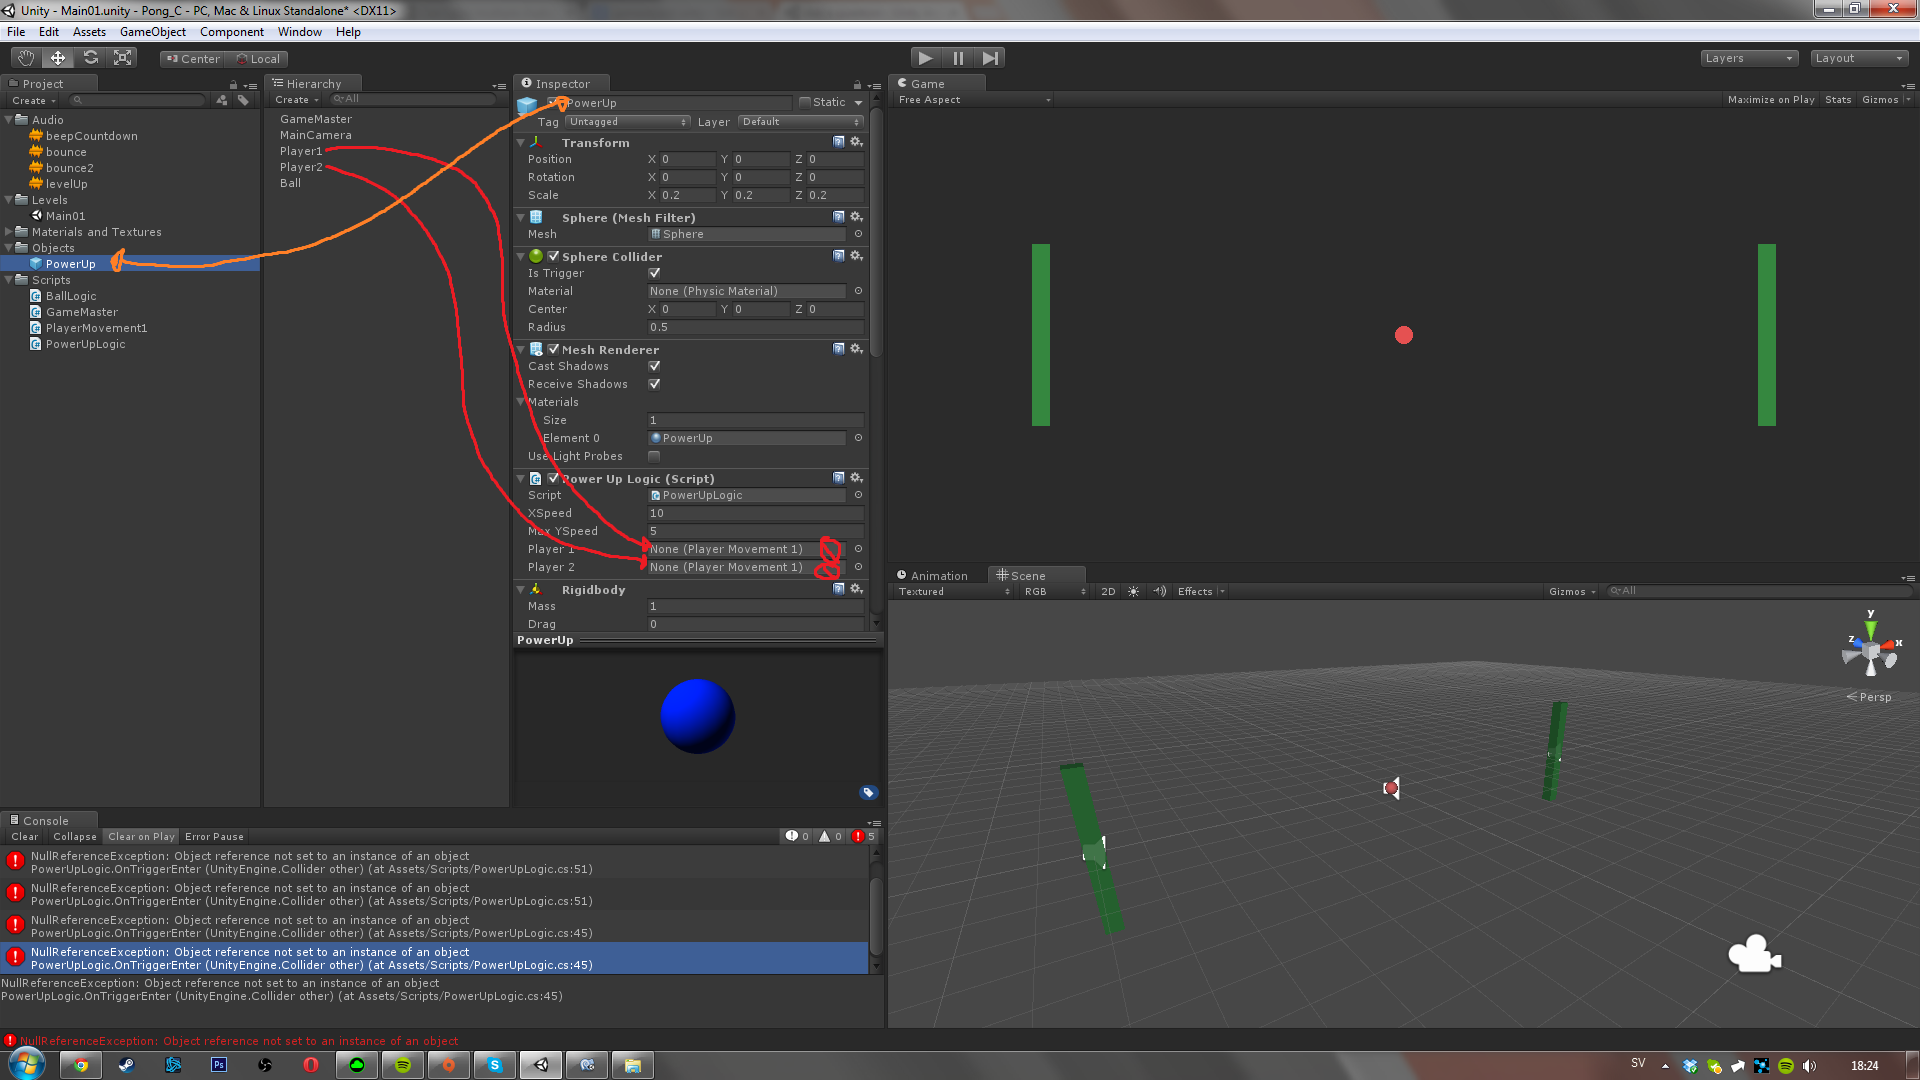
Task: Open Mesh Renderer help book icon
Action: (839, 349)
